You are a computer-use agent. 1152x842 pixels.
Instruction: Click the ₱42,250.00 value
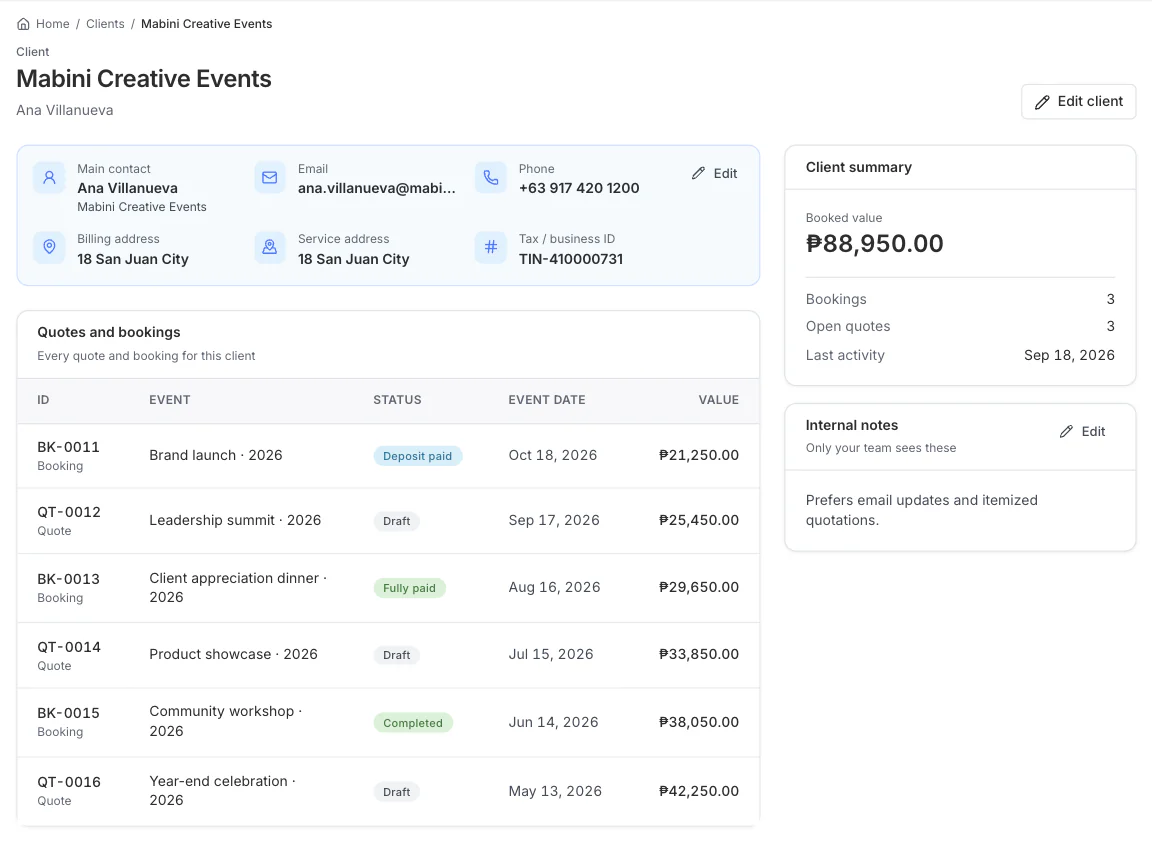click(x=699, y=791)
